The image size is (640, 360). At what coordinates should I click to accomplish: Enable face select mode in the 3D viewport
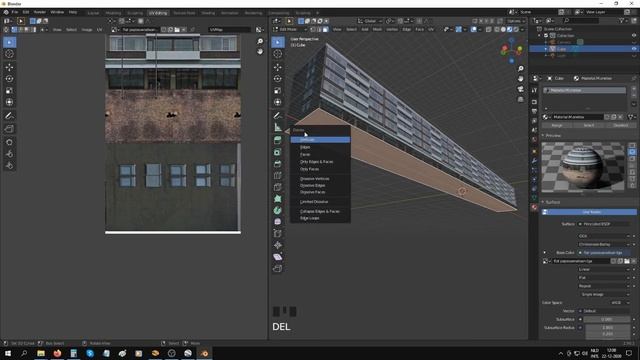tap(325, 29)
